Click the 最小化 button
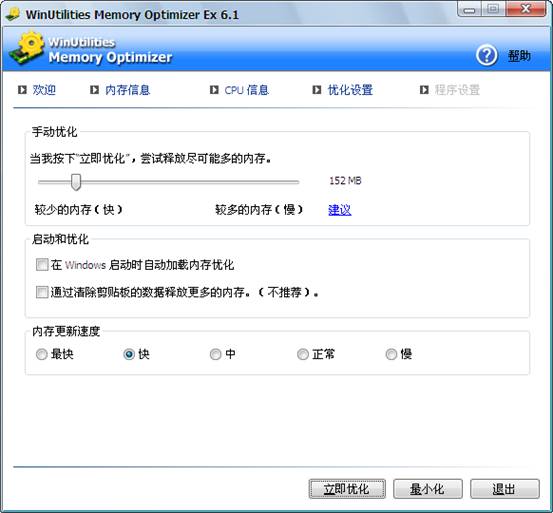 427,489
